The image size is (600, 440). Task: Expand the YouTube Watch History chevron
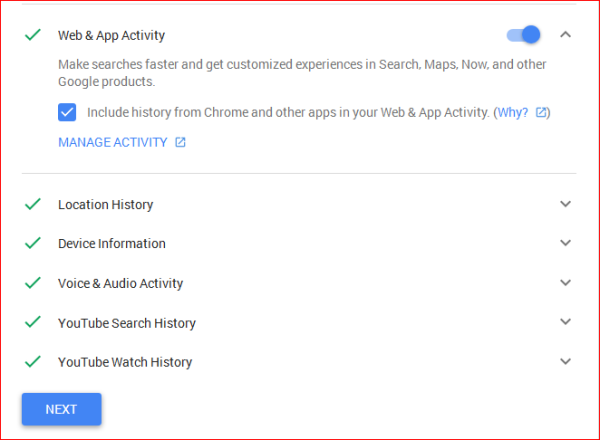pos(565,361)
